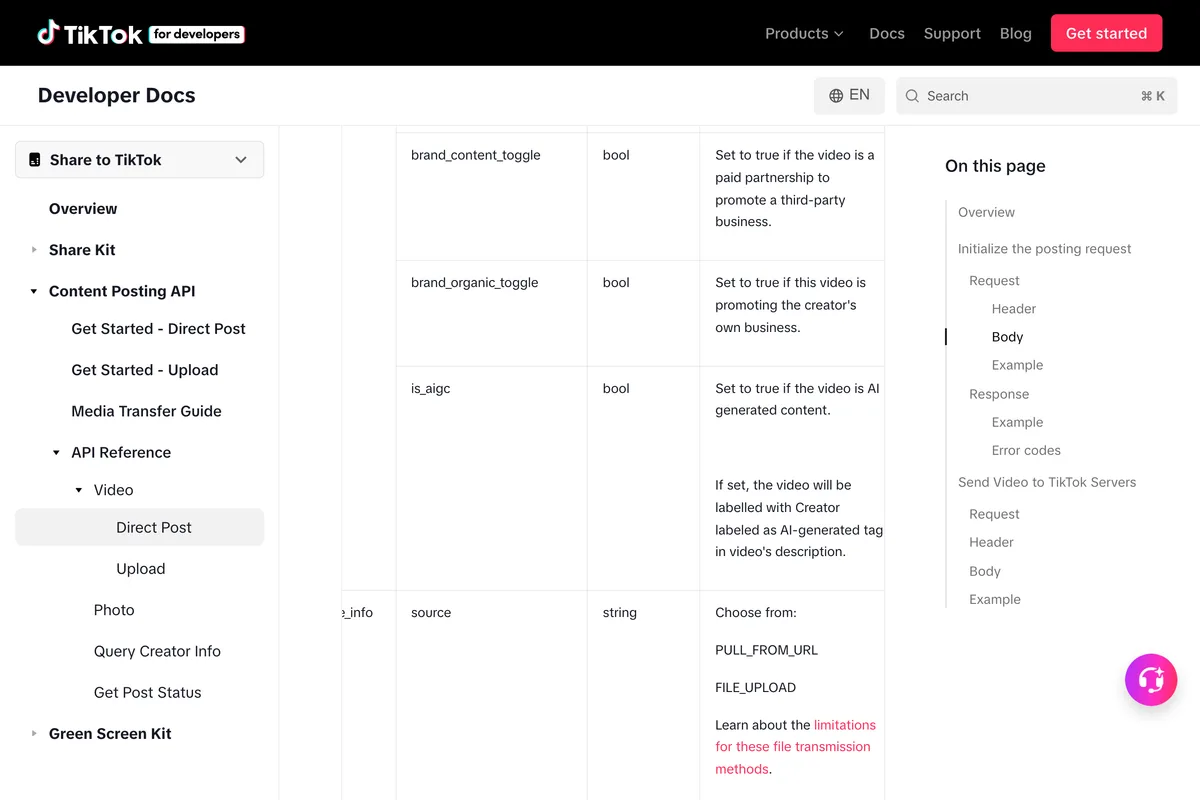The width and height of the screenshot is (1200, 800).
Task: Open Get Post Status page
Action: pos(148,692)
